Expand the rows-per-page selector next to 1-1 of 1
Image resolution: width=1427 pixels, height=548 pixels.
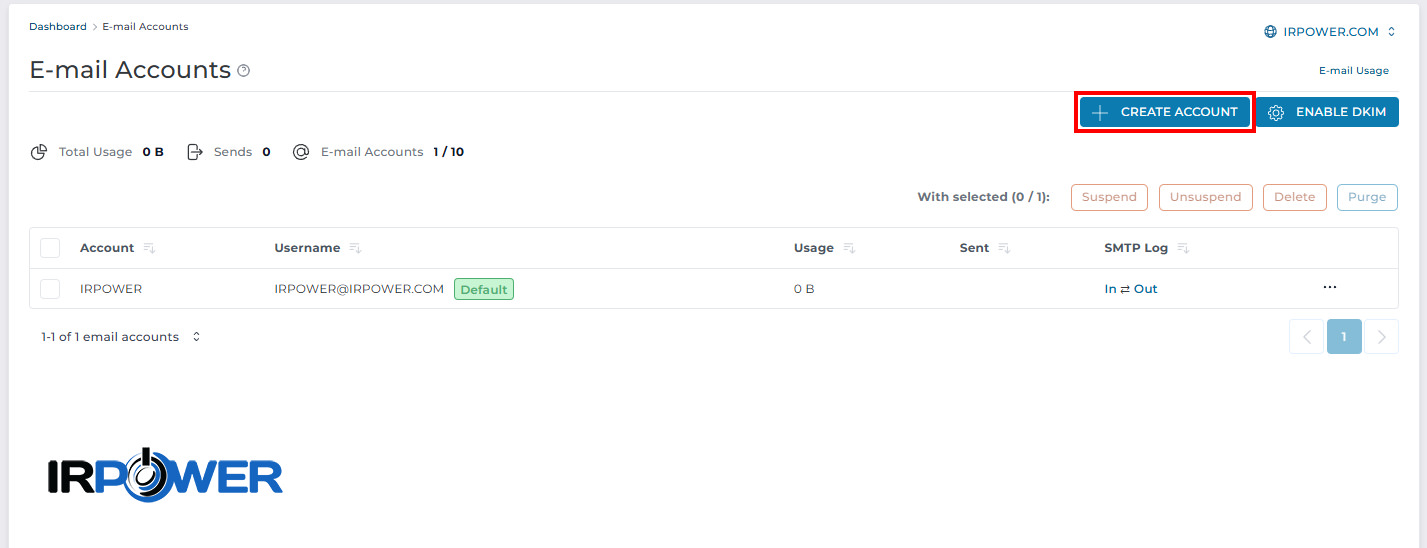[x=196, y=337]
